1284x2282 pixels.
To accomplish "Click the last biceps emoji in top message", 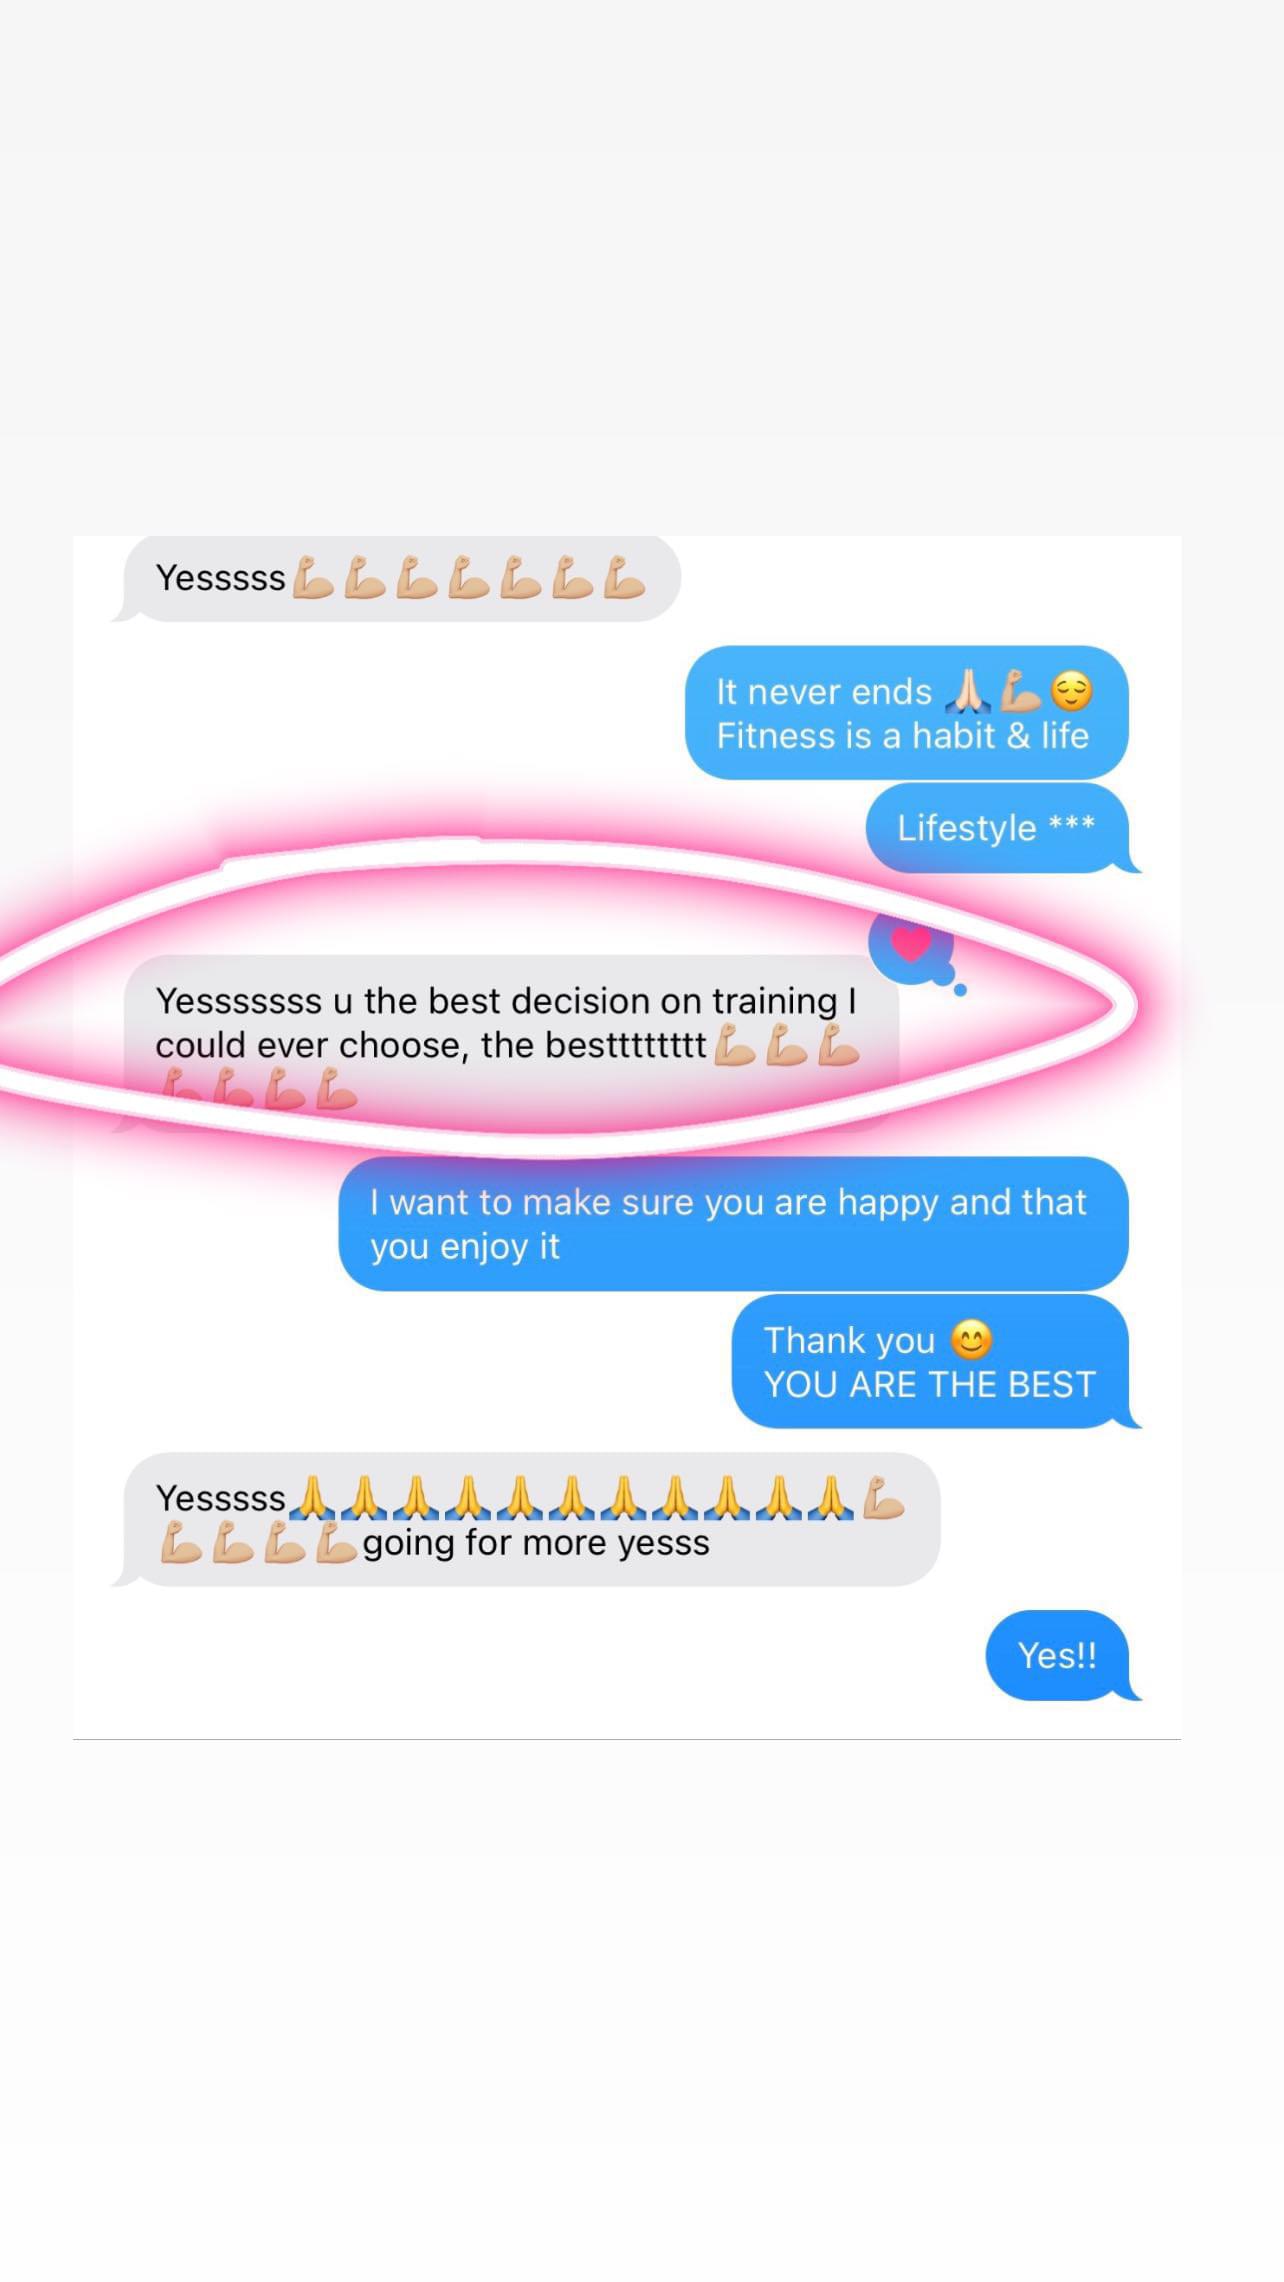I will [624, 578].
